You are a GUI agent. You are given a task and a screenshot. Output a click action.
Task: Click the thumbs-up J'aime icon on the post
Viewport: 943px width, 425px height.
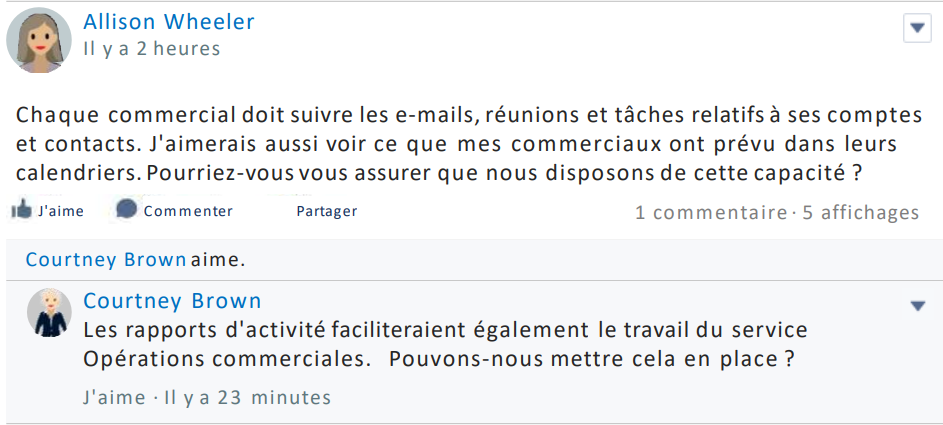pos(21,210)
